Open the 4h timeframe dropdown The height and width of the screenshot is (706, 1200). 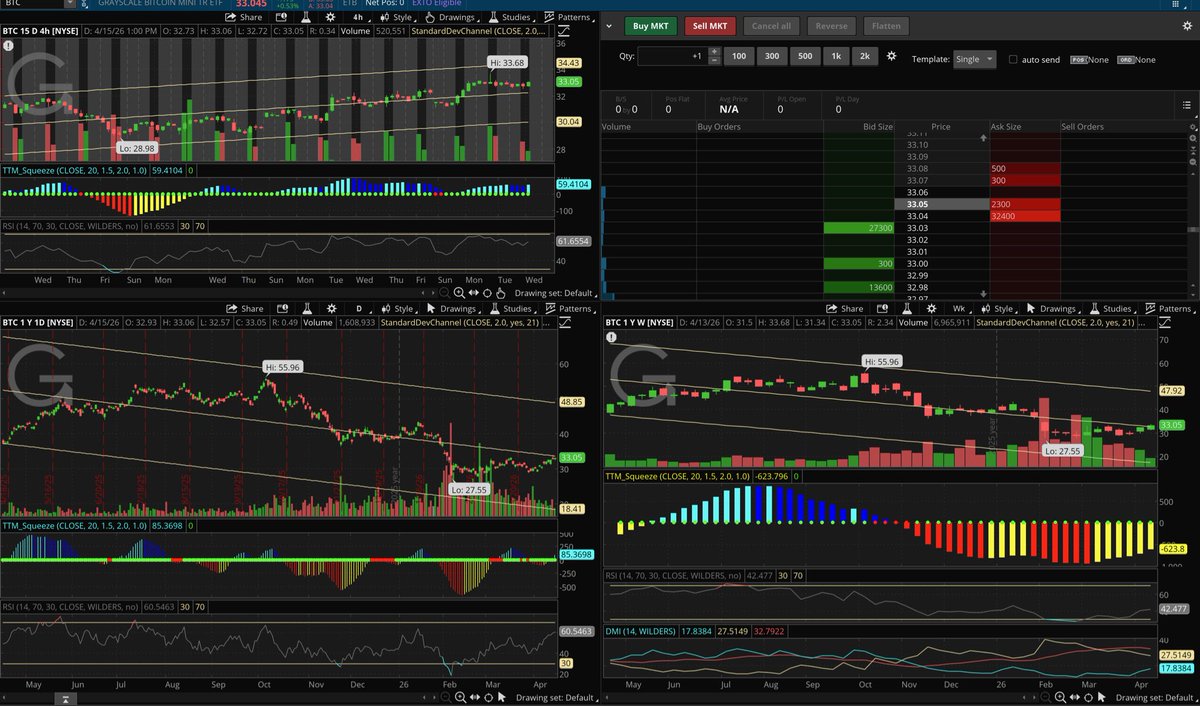pyautogui.click(x=358, y=17)
